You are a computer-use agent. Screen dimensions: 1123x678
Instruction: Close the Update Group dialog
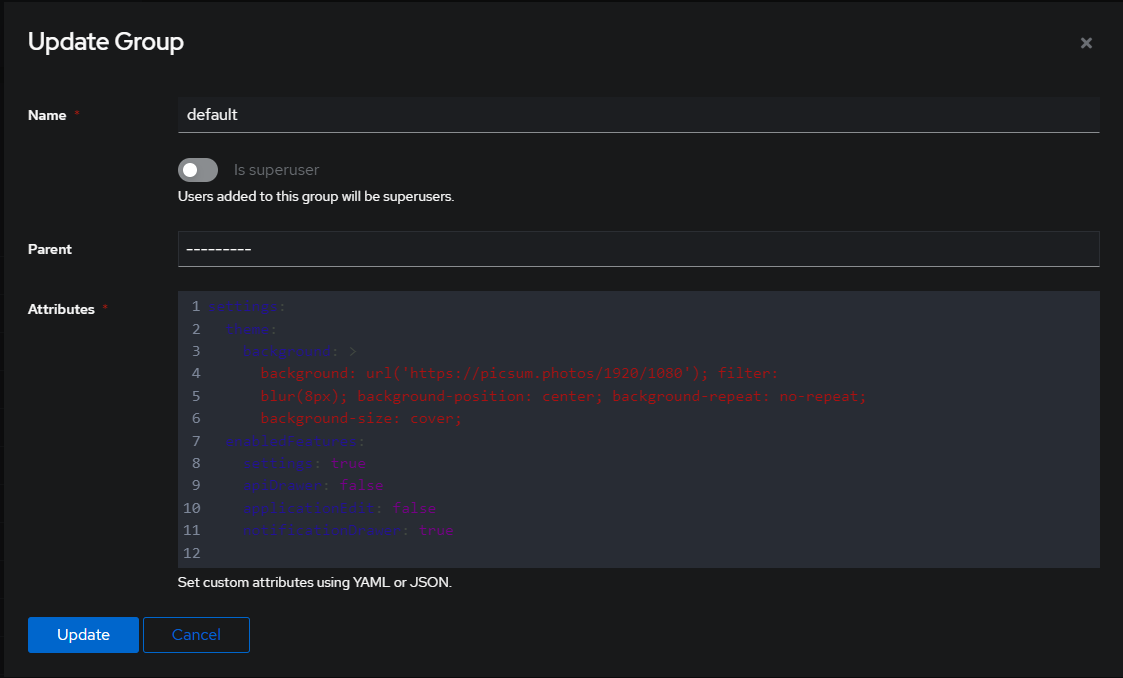tap(1086, 43)
